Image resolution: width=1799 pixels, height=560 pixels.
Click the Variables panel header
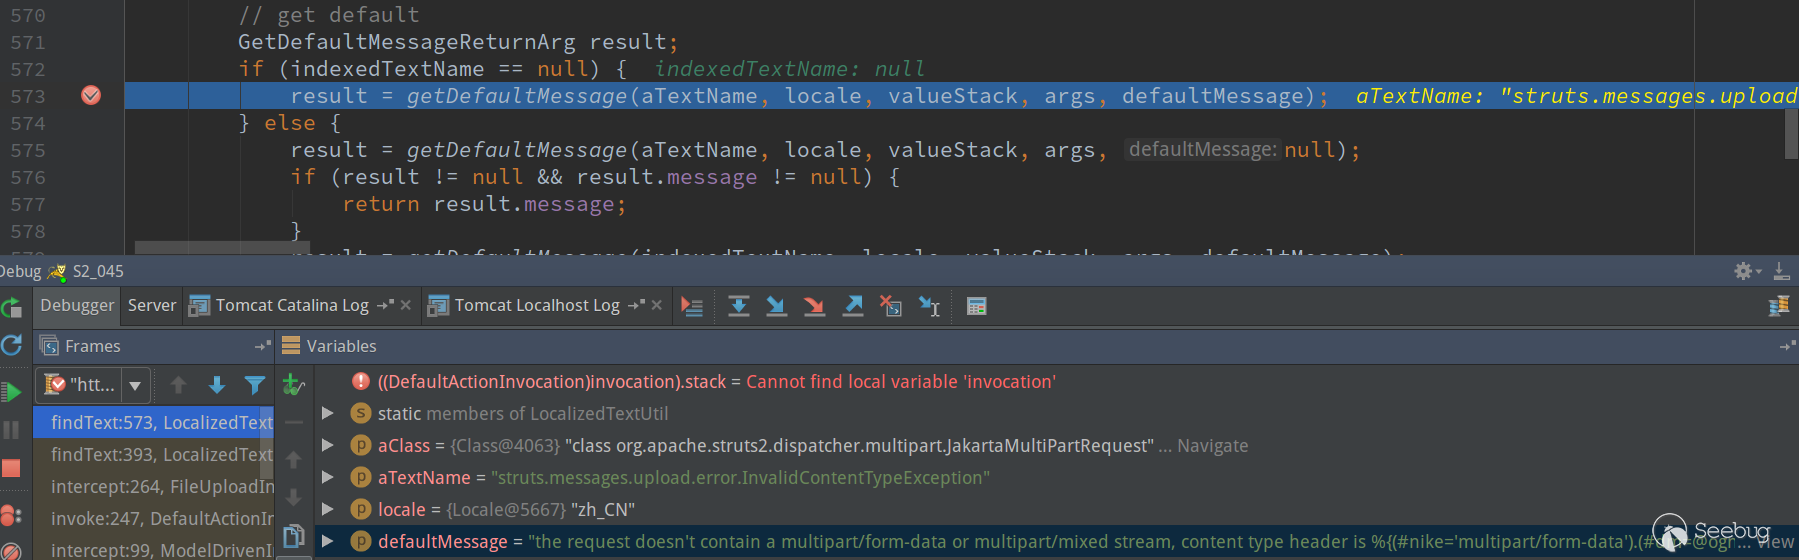[1037, 346]
